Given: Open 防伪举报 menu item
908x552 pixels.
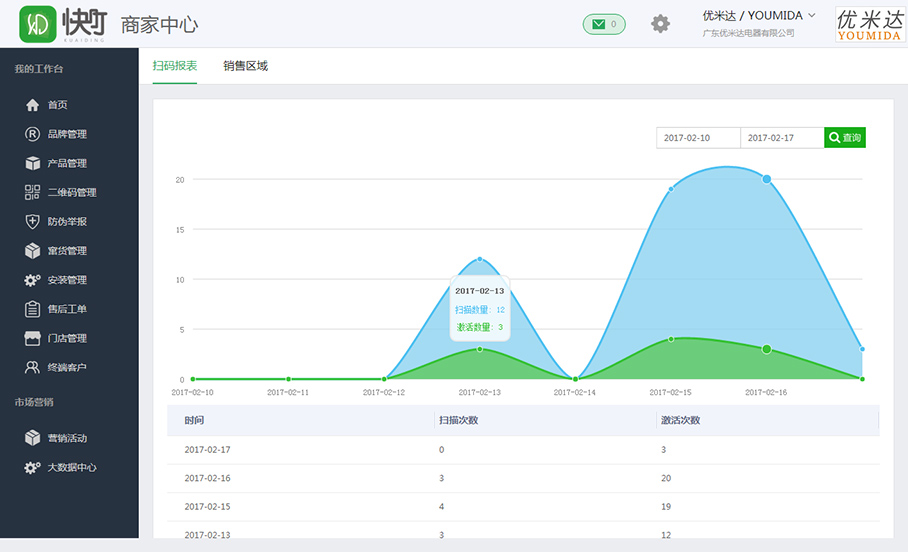Looking at the screenshot, I should point(67,221).
